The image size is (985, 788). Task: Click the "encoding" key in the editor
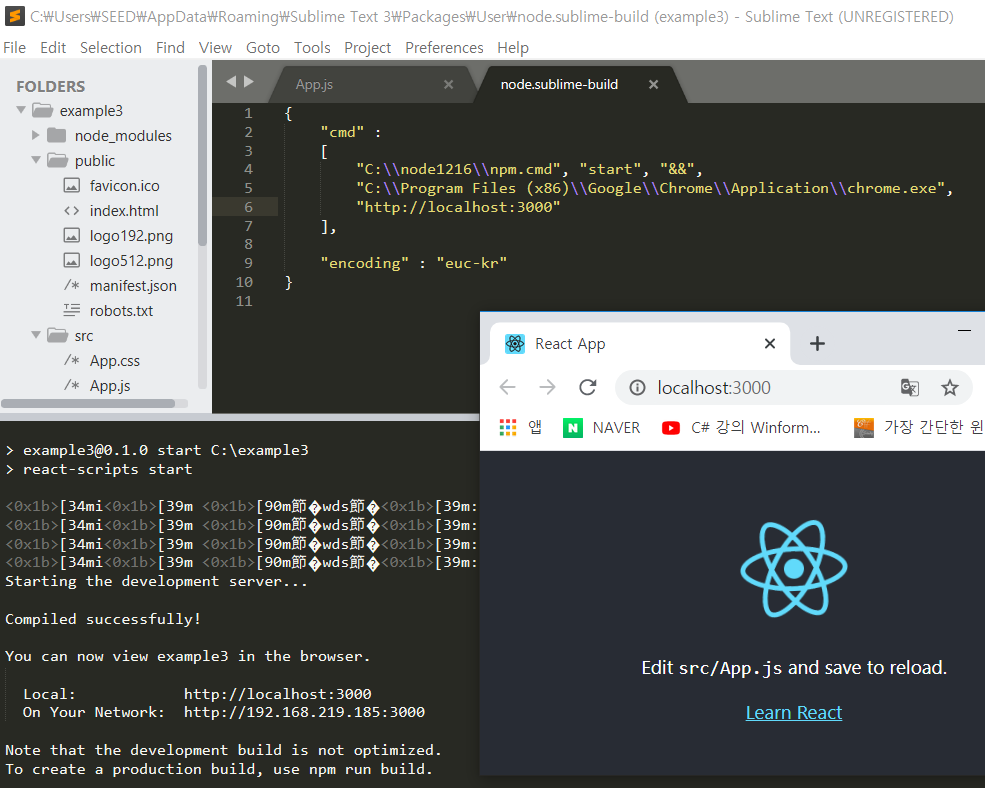coord(364,263)
